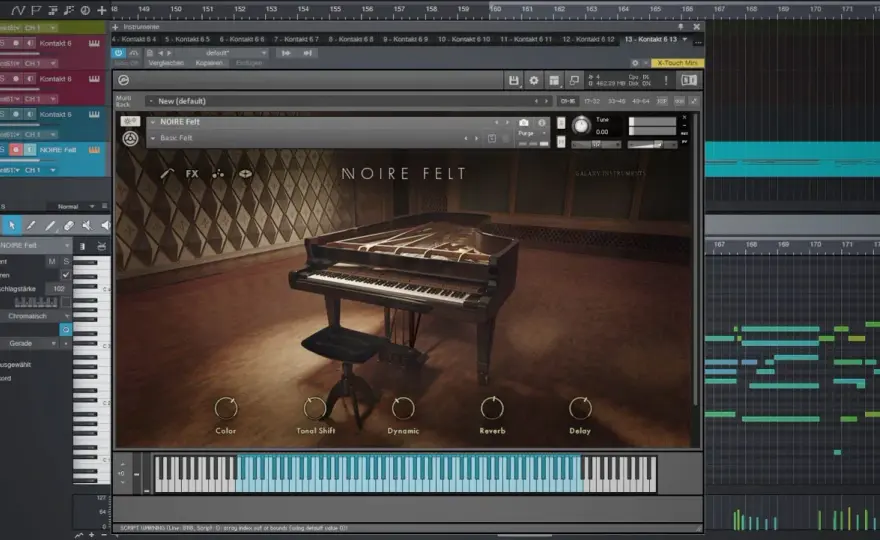The image size is (880, 540).
Task: Select the 17-32 multi rack page
Action: 592,101
